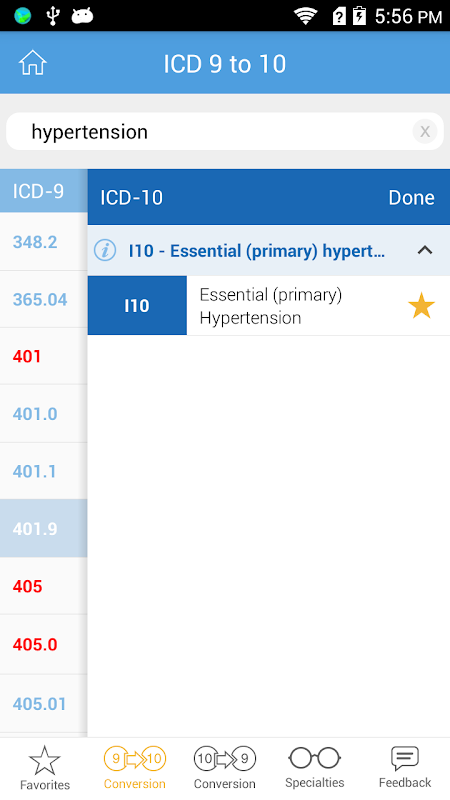Switch to the 9 to 10 Conversion tab
Viewport: 450px width, 800px height.
click(x=135, y=768)
